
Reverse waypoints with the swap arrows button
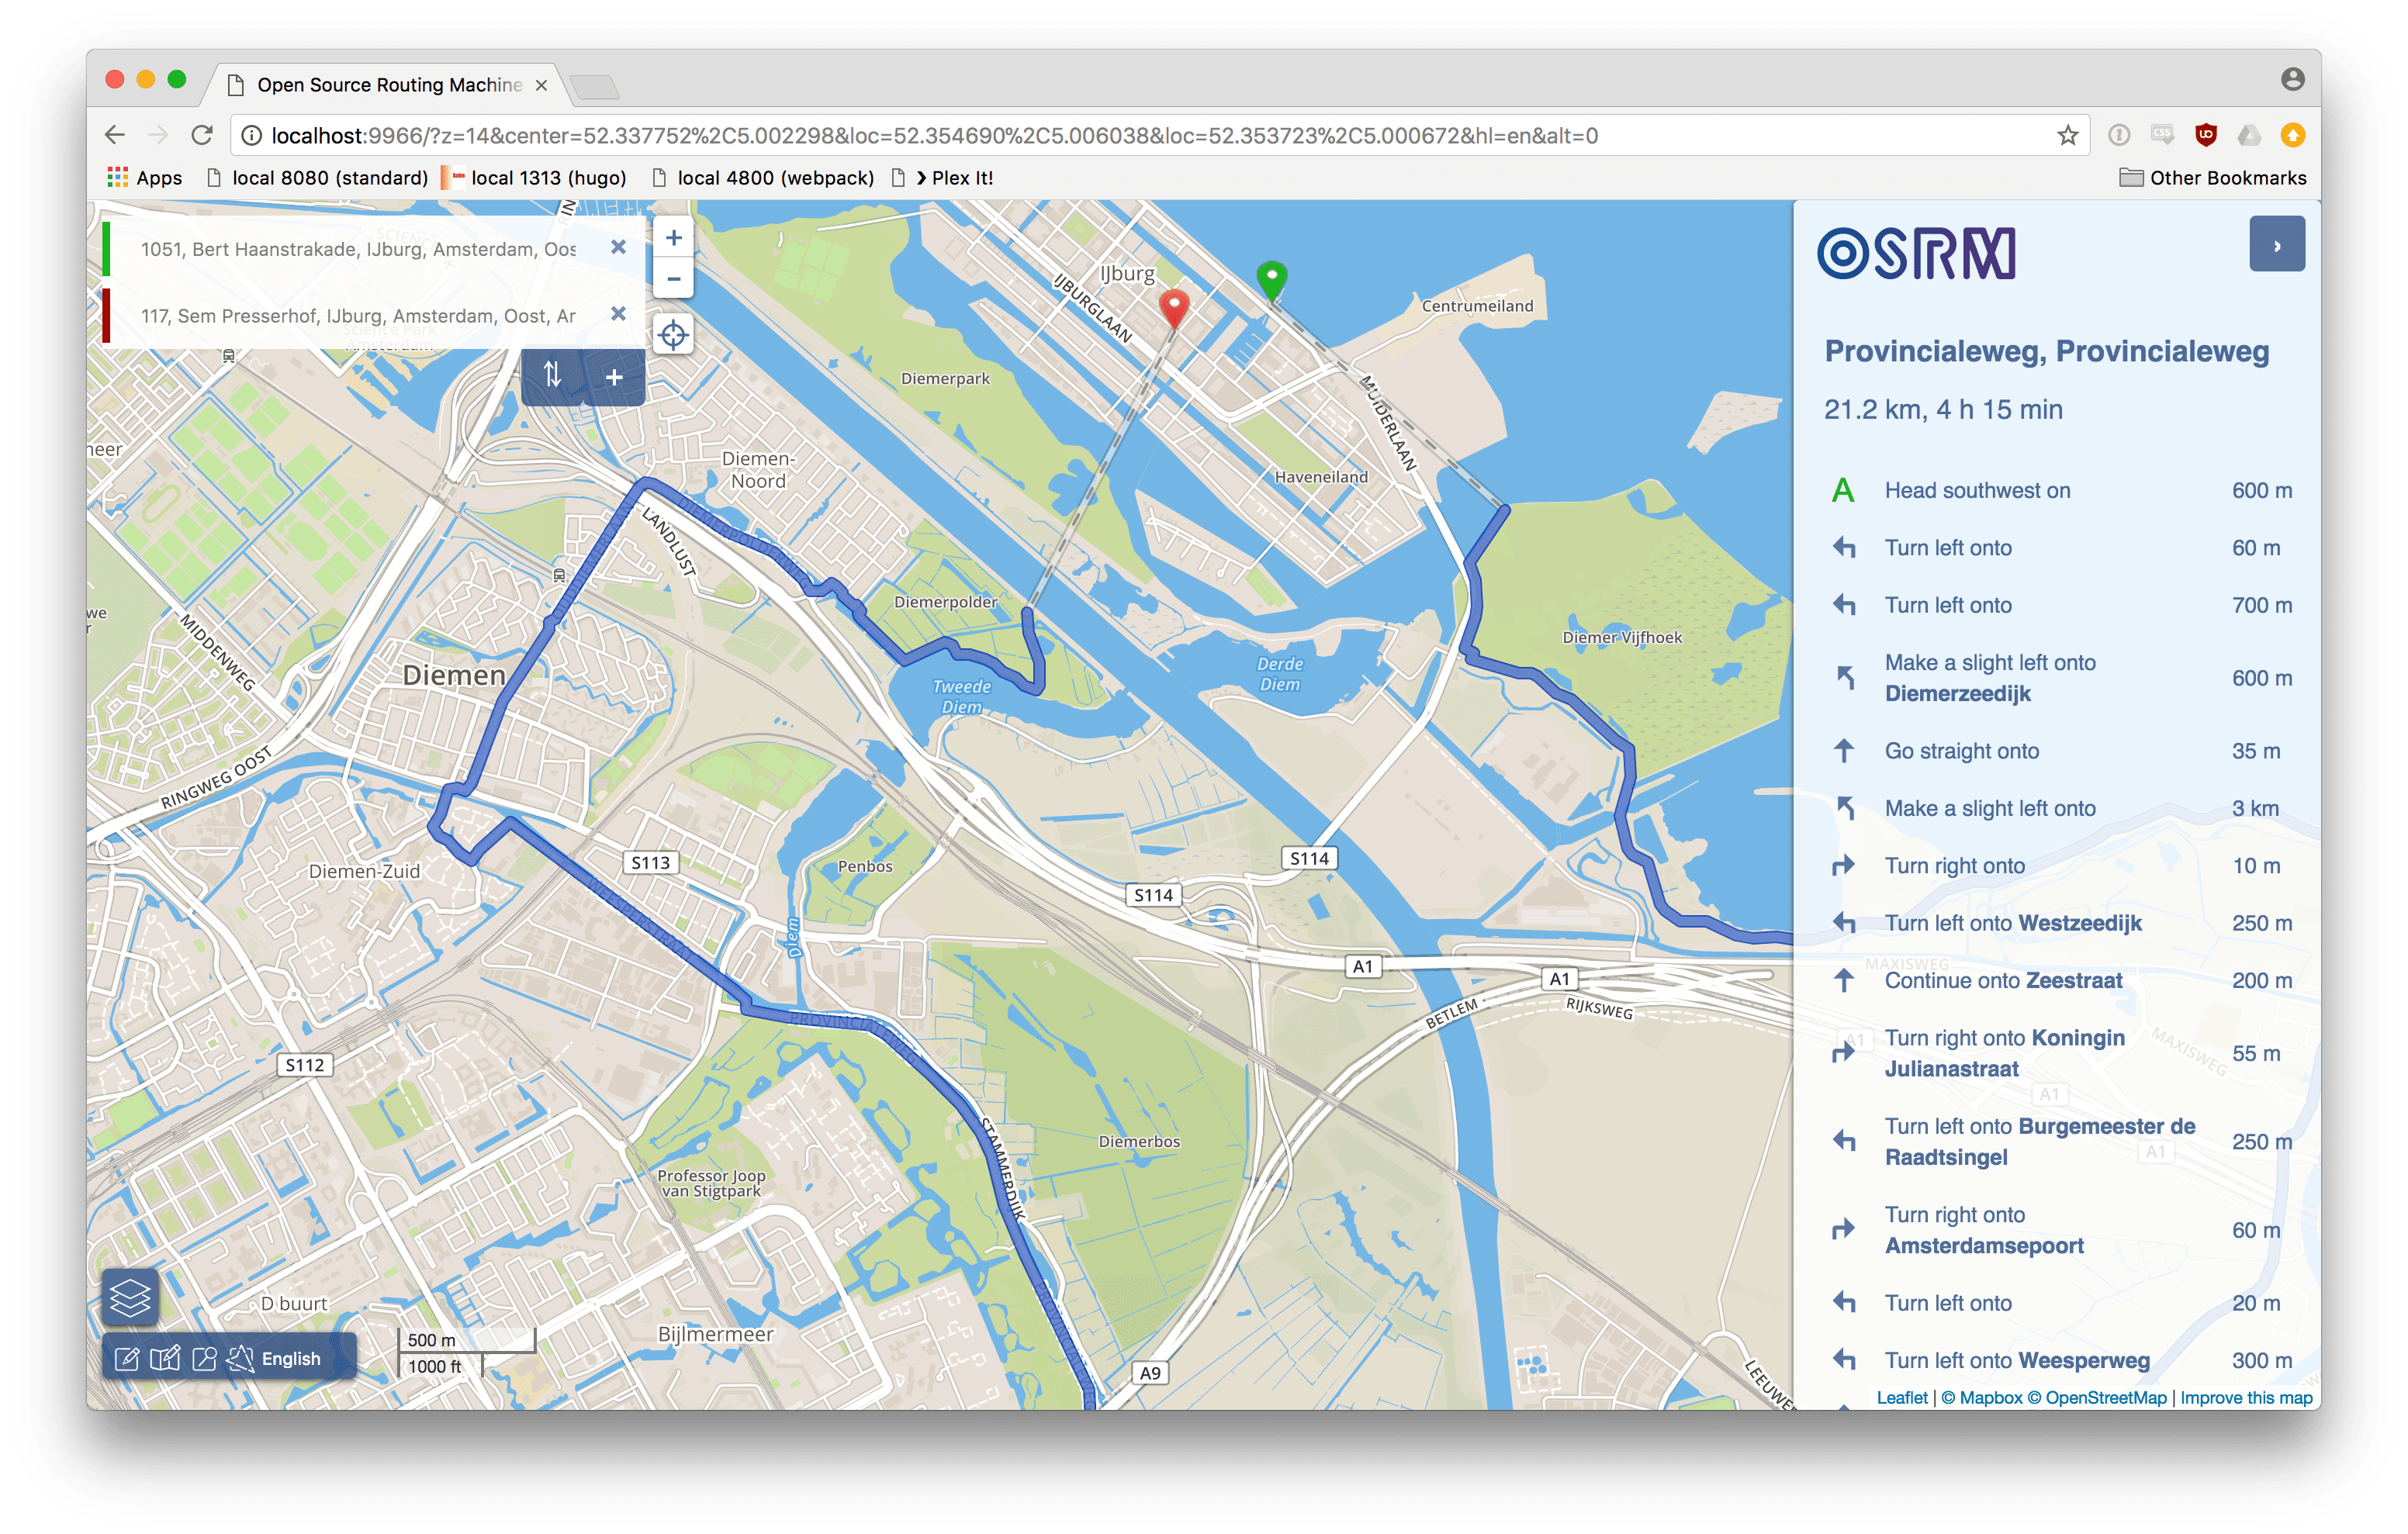[x=552, y=376]
